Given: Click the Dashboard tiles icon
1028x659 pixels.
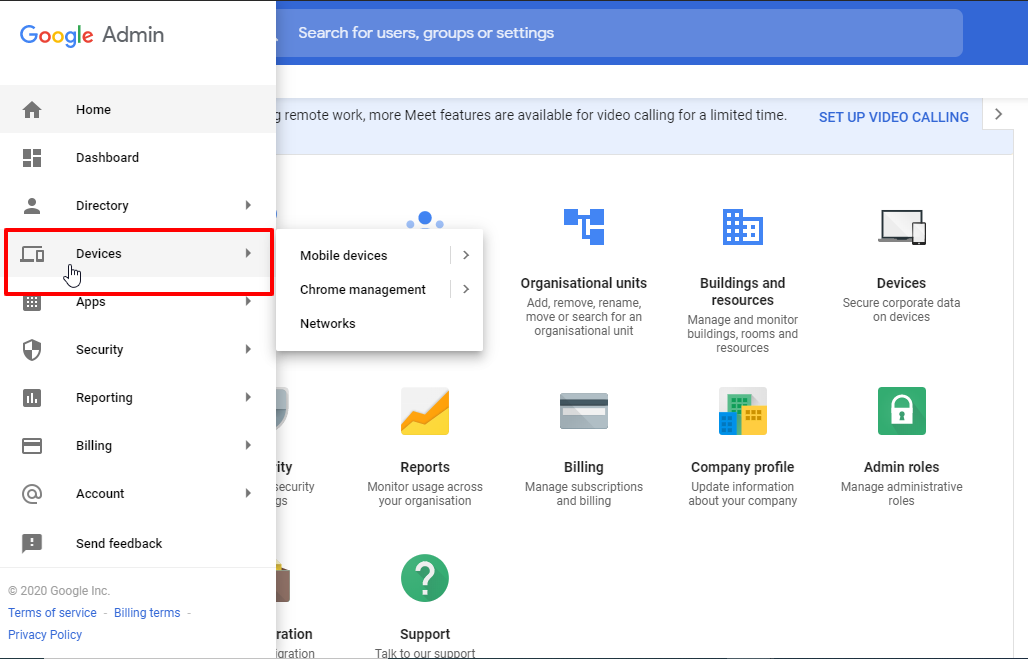Looking at the screenshot, I should point(31,157).
